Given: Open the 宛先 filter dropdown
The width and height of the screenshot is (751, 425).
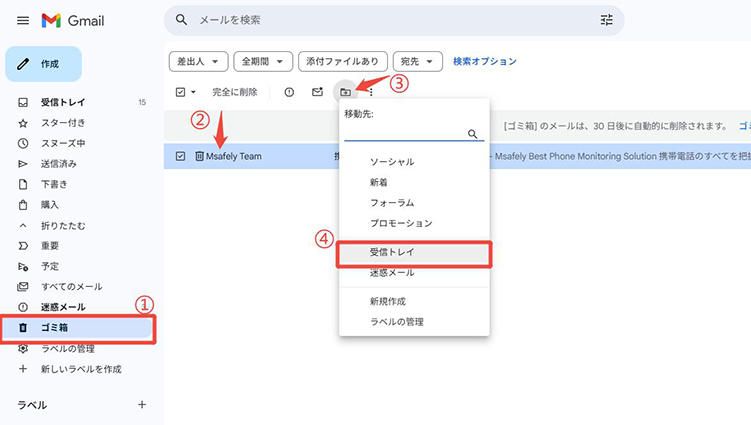Looking at the screenshot, I should (418, 61).
